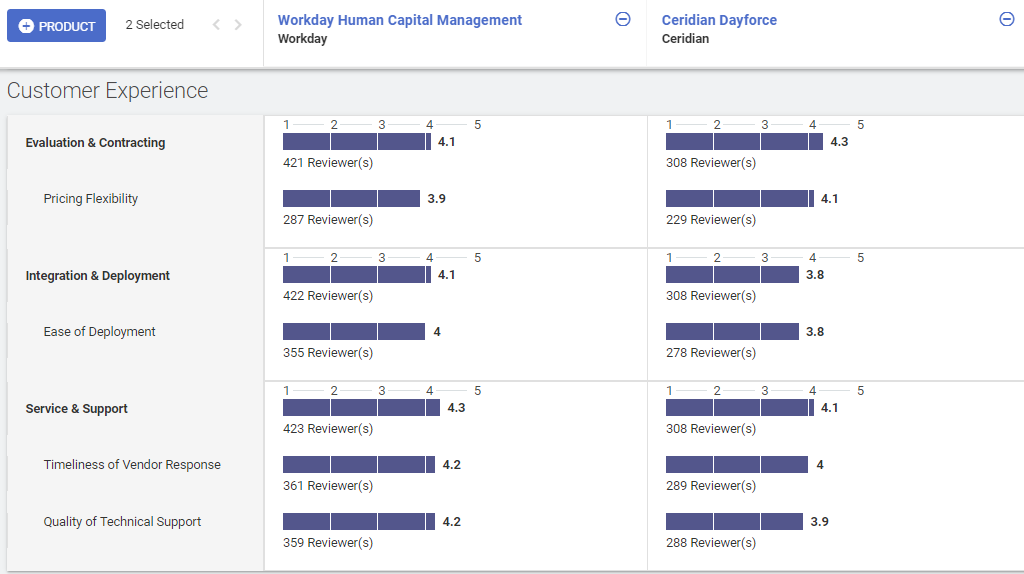Click '289 Reviewer(s)' under Ceridian

(711, 486)
